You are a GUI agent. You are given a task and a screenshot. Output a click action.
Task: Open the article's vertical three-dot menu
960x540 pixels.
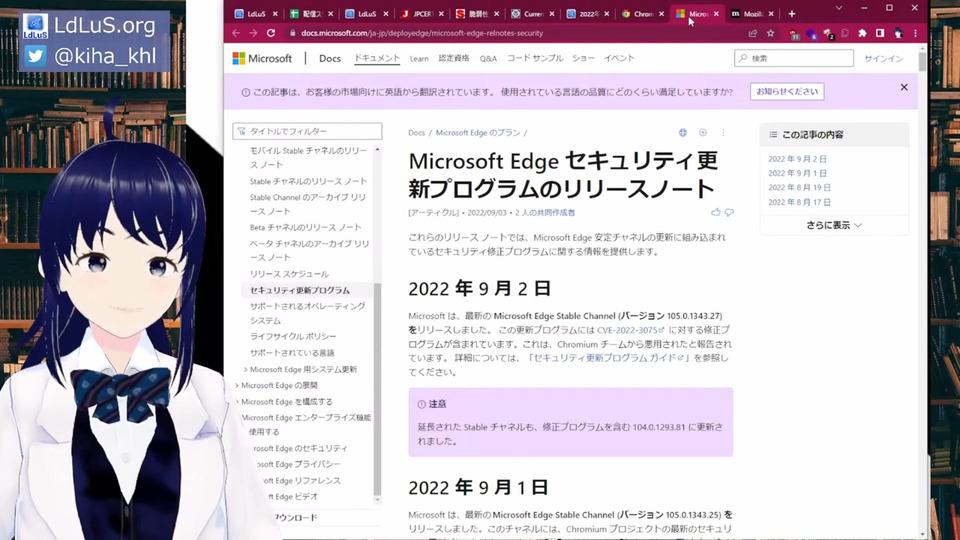point(723,132)
